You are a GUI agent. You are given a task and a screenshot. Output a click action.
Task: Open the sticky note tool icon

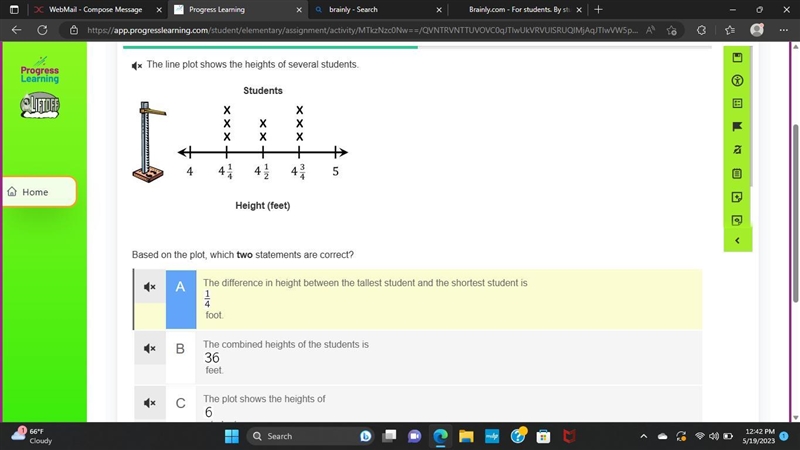click(737, 197)
